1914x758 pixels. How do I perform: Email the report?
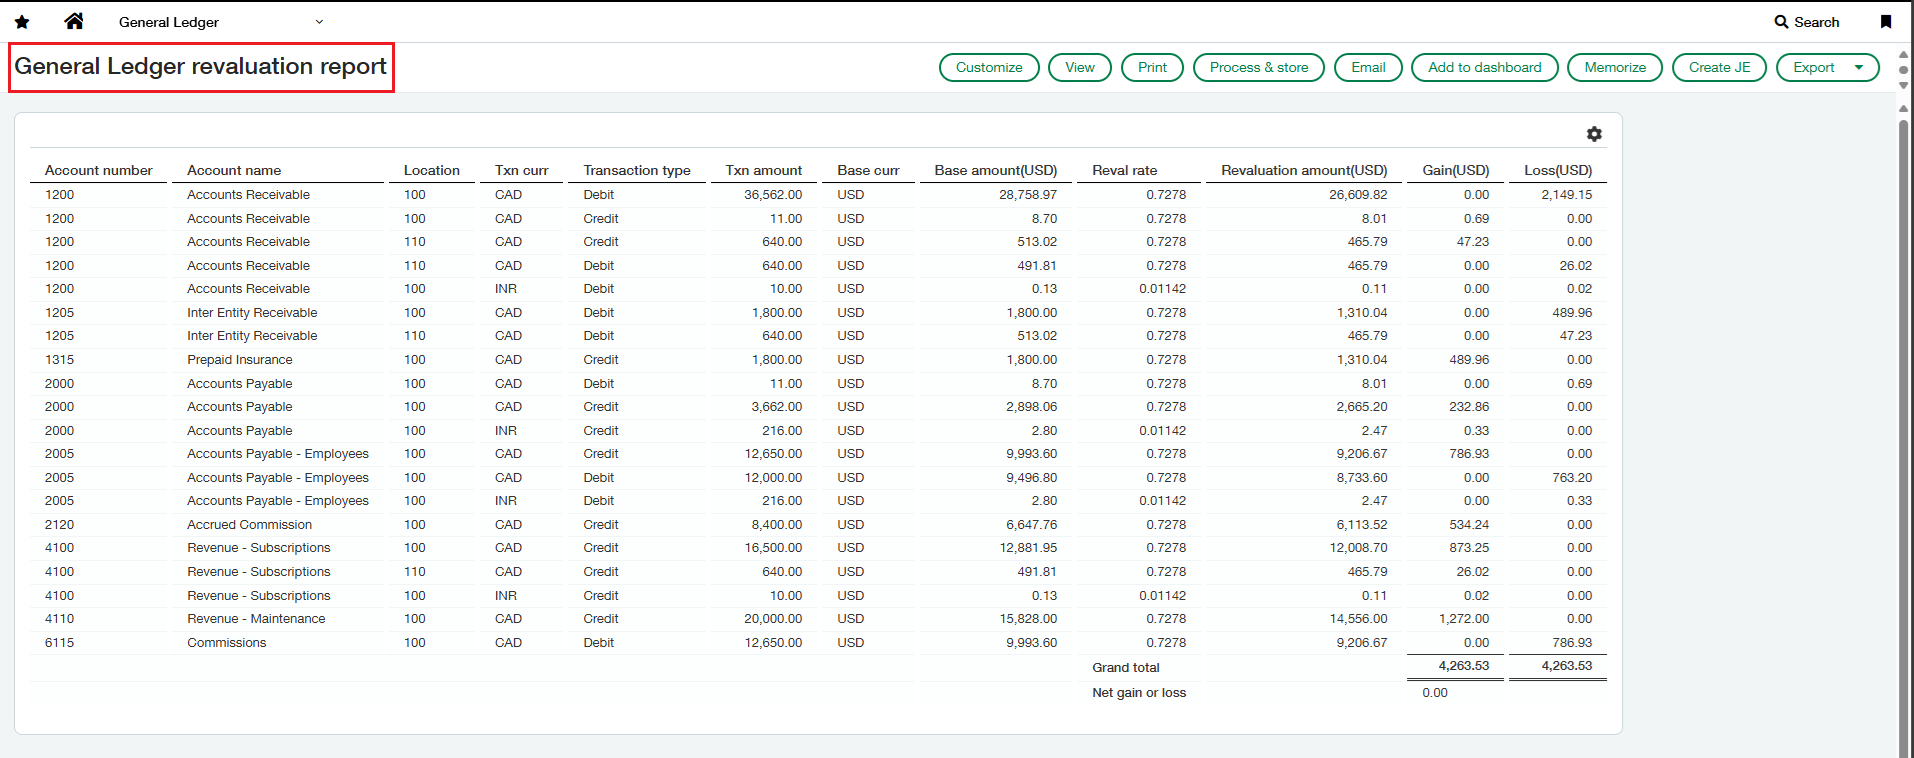1368,67
